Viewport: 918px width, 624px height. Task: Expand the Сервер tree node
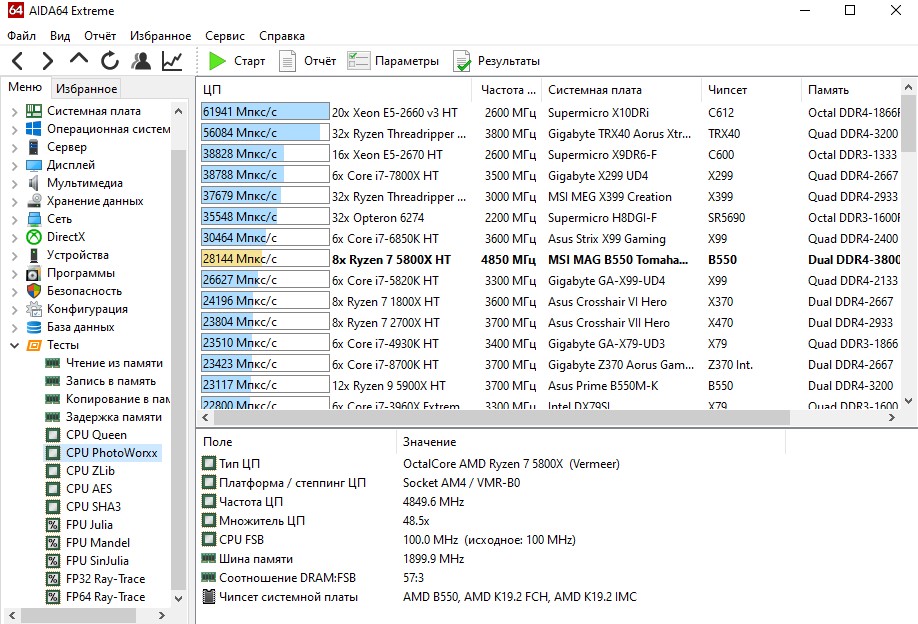[14, 148]
